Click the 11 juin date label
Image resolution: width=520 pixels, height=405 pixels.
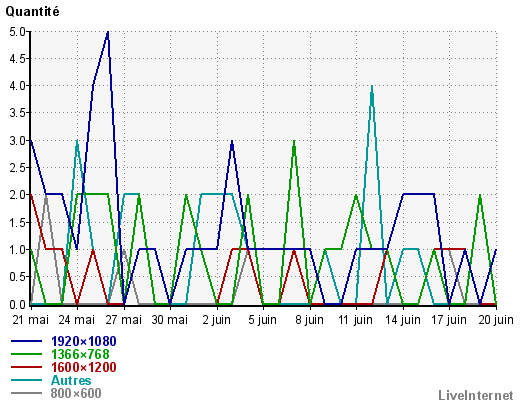[355, 320]
